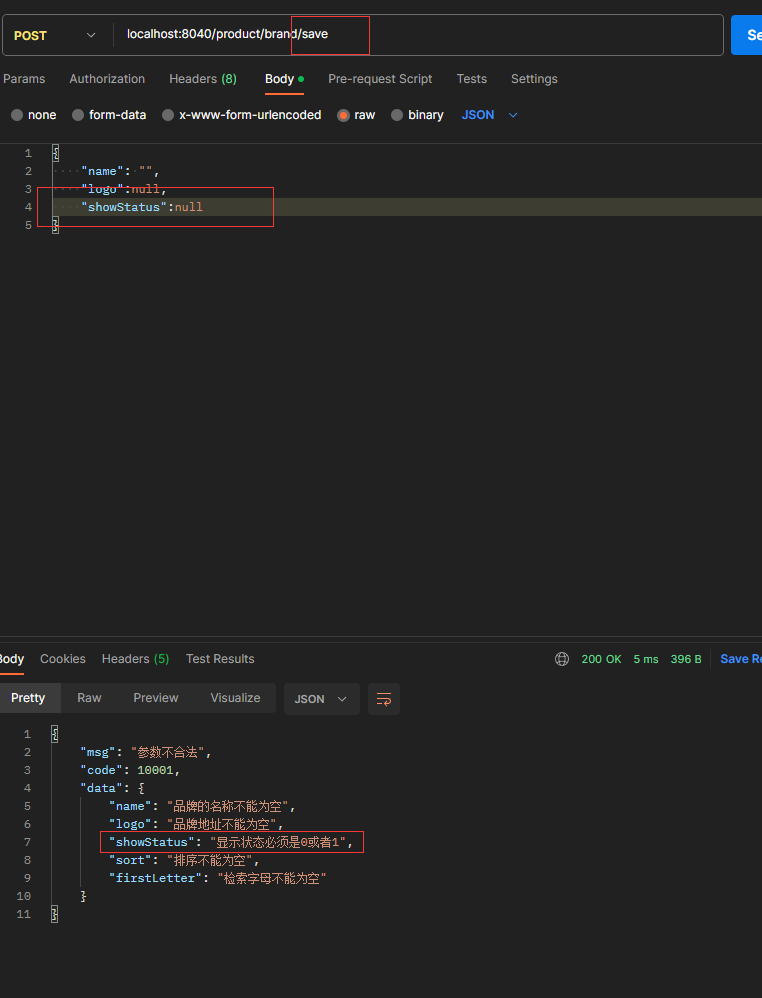Viewport: 762px width, 998px height.
Task: Switch to the Tests tab
Action: [472, 79]
